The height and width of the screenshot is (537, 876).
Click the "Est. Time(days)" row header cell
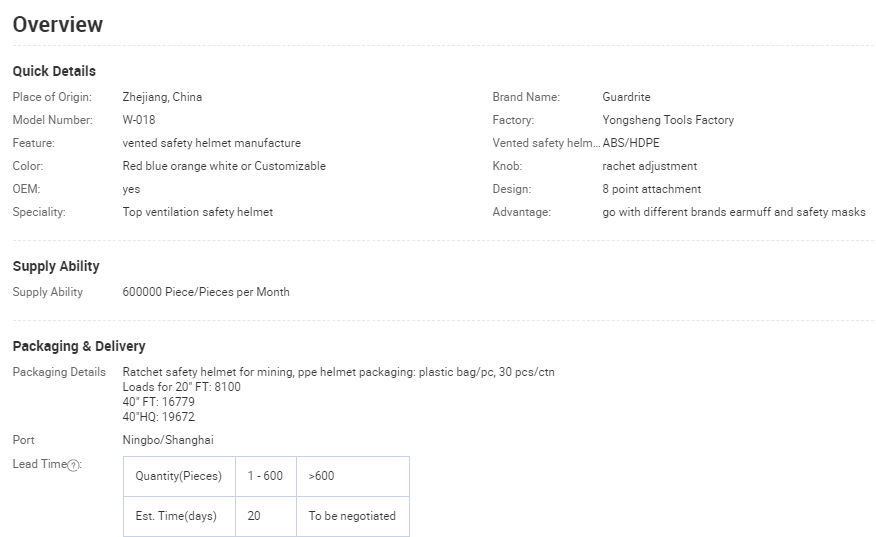click(x=178, y=516)
